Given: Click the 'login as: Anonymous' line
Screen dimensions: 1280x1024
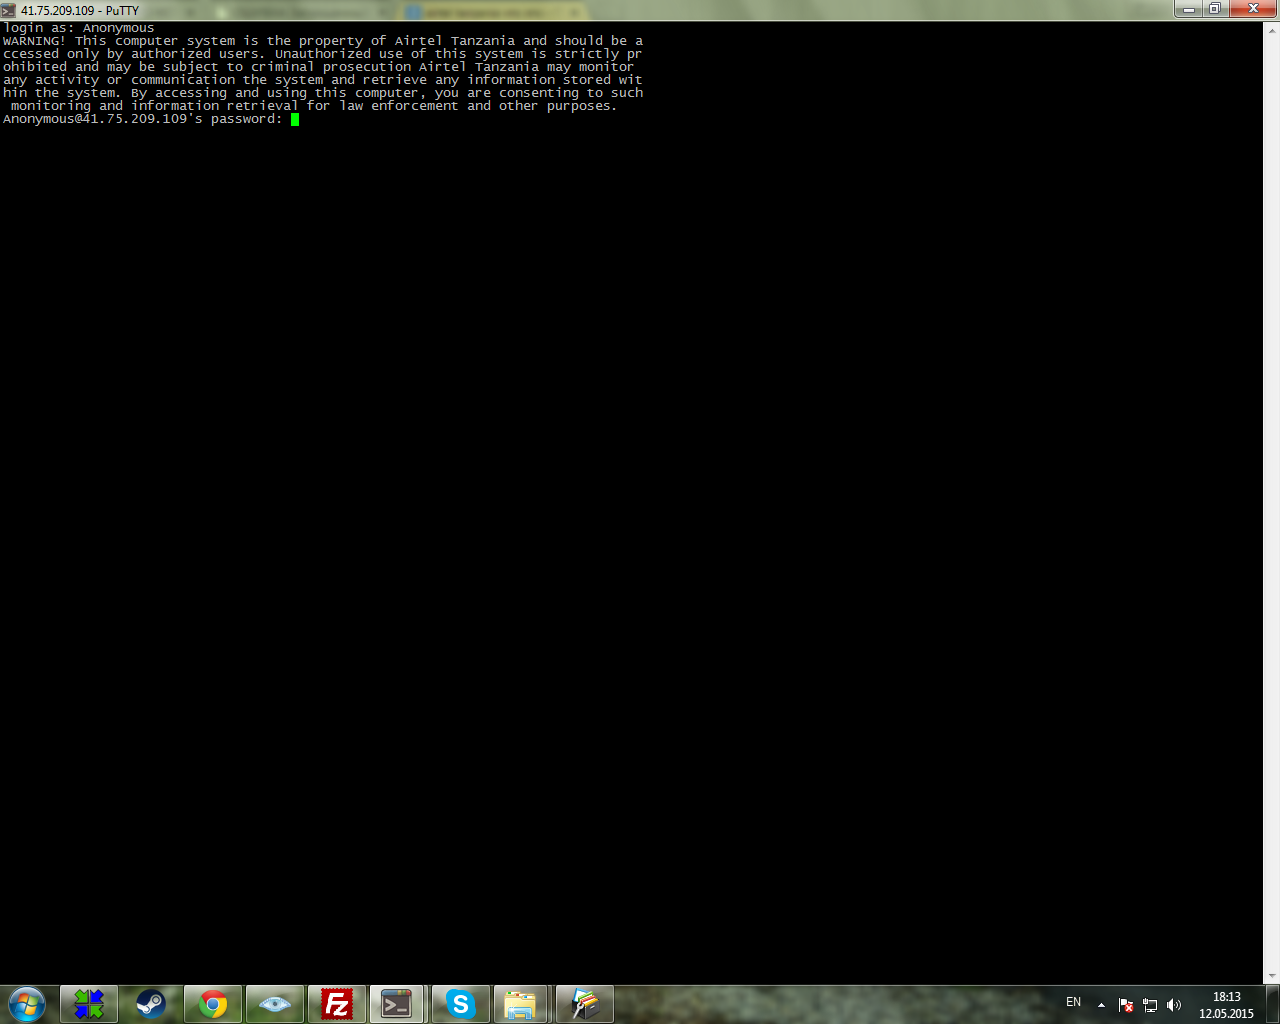Looking at the screenshot, I should (79, 28).
